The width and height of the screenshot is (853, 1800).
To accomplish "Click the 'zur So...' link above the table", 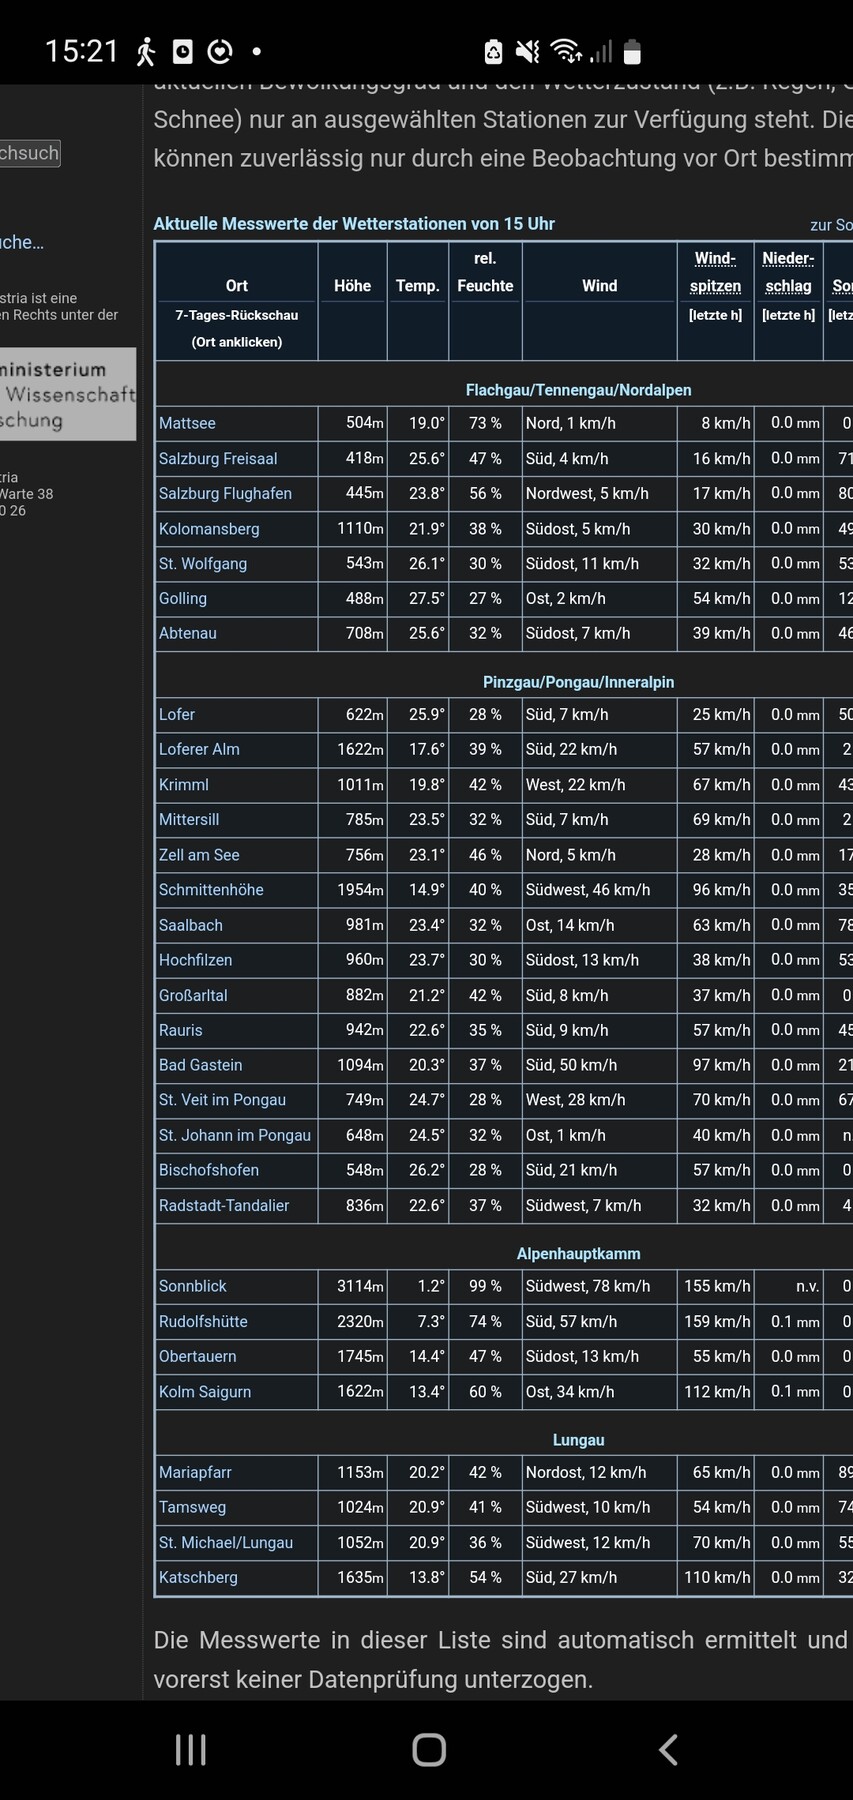I will pyautogui.click(x=830, y=225).
